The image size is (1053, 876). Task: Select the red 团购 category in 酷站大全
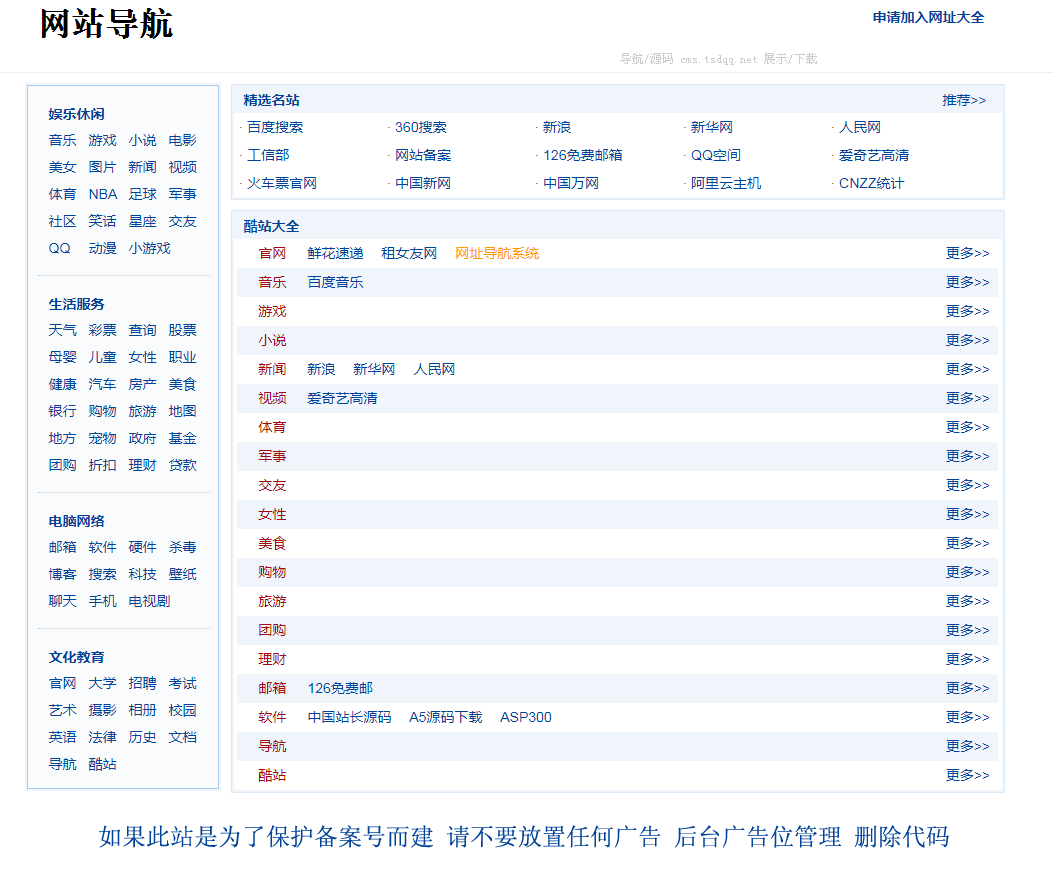coord(272,630)
